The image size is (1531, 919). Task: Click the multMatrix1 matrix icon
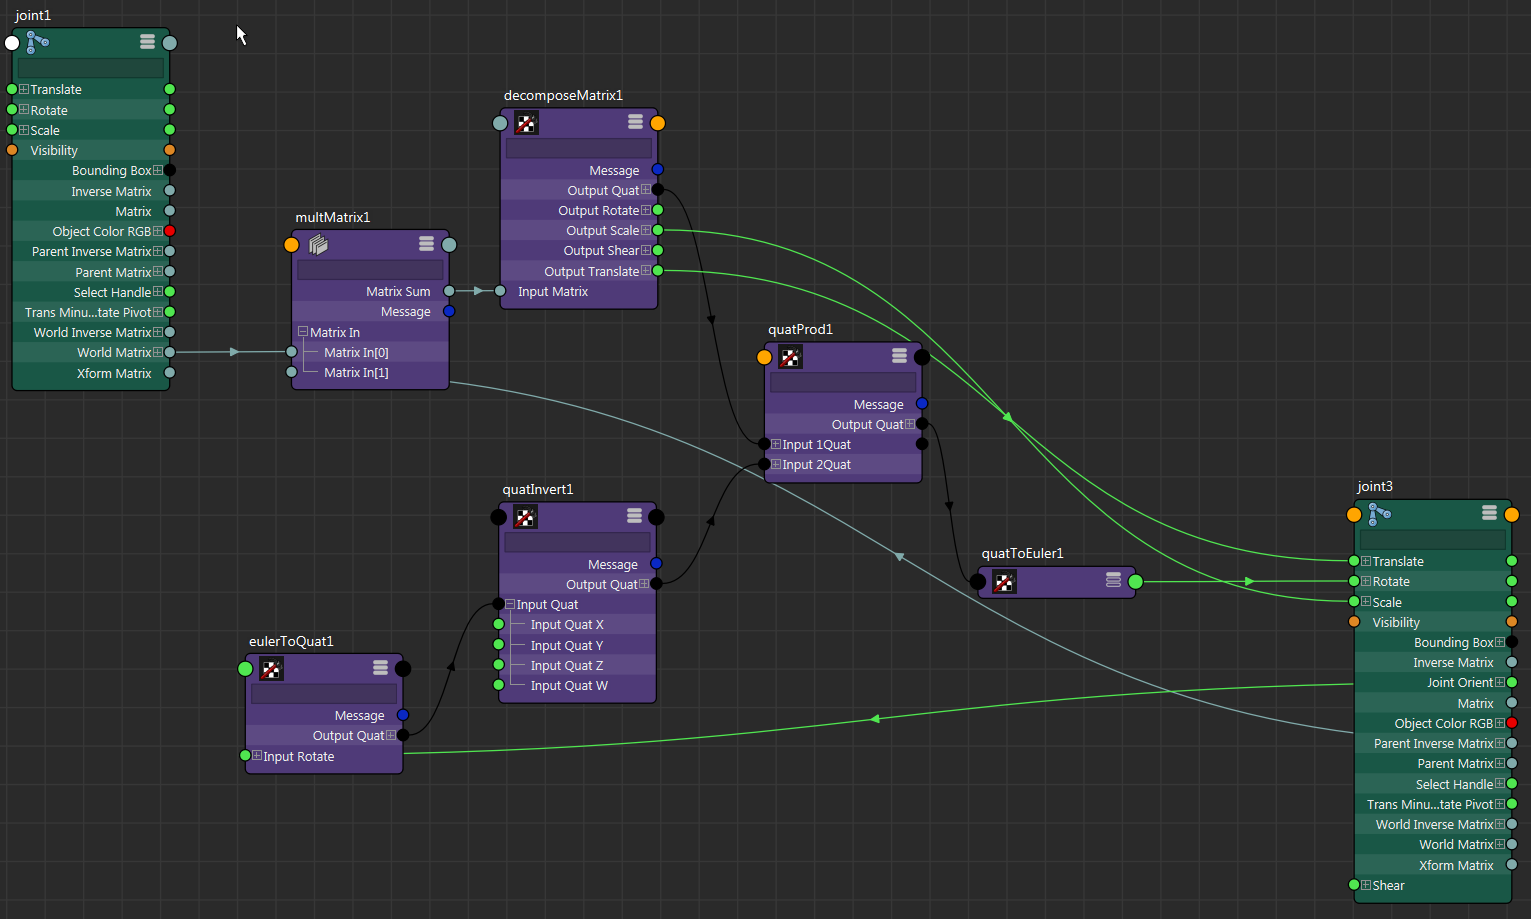click(x=317, y=244)
